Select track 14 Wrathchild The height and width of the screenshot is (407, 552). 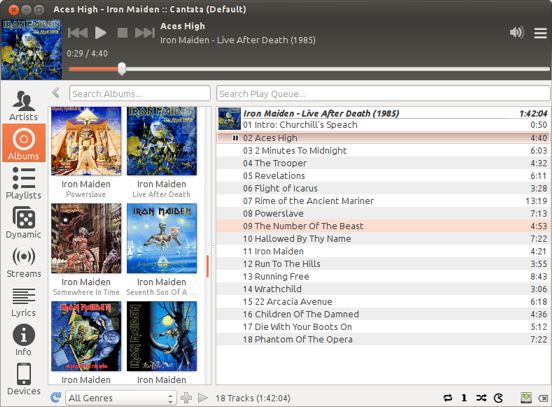coord(383,289)
